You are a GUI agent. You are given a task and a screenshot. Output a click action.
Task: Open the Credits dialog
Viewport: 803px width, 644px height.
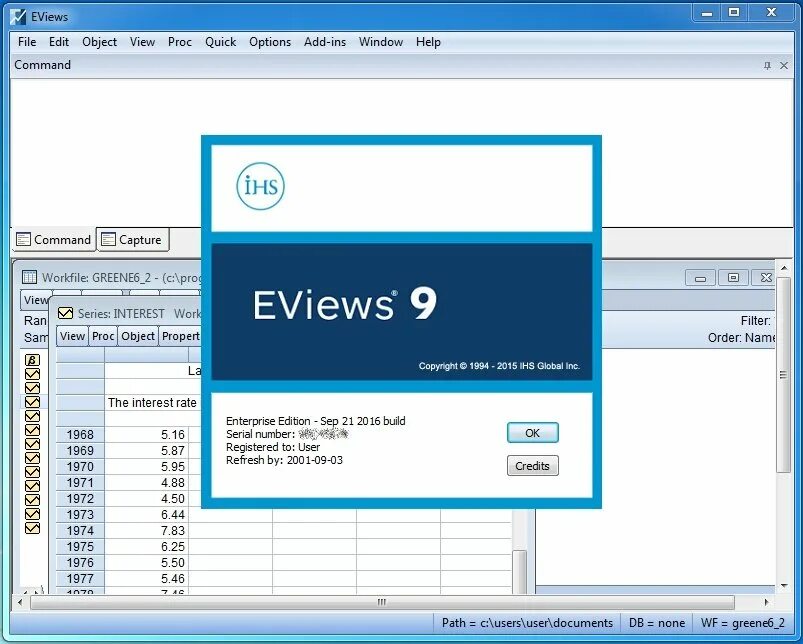click(532, 465)
